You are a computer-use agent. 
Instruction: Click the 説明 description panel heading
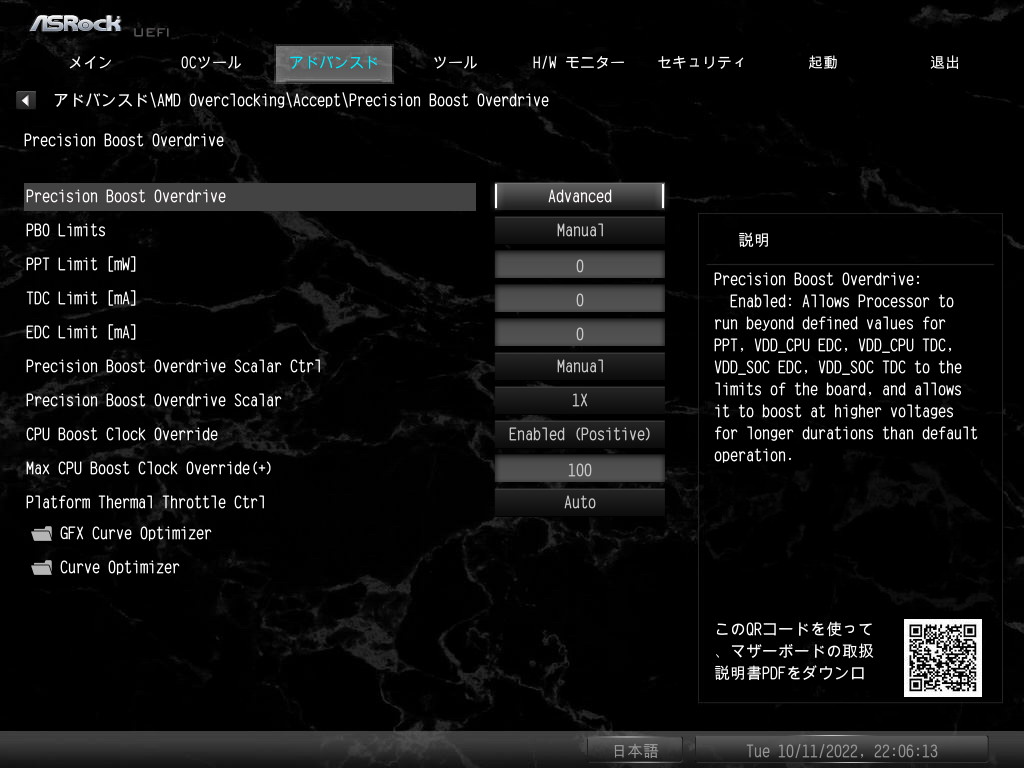click(754, 240)
